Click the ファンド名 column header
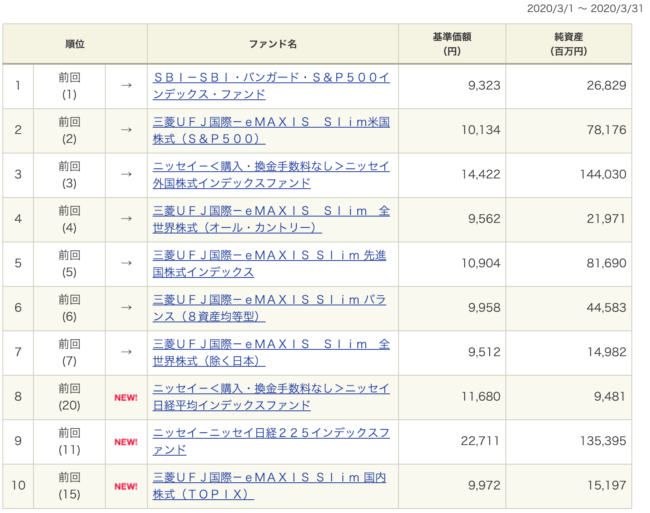Viewport: 650px width, 513px height. [x=272, y=44]
